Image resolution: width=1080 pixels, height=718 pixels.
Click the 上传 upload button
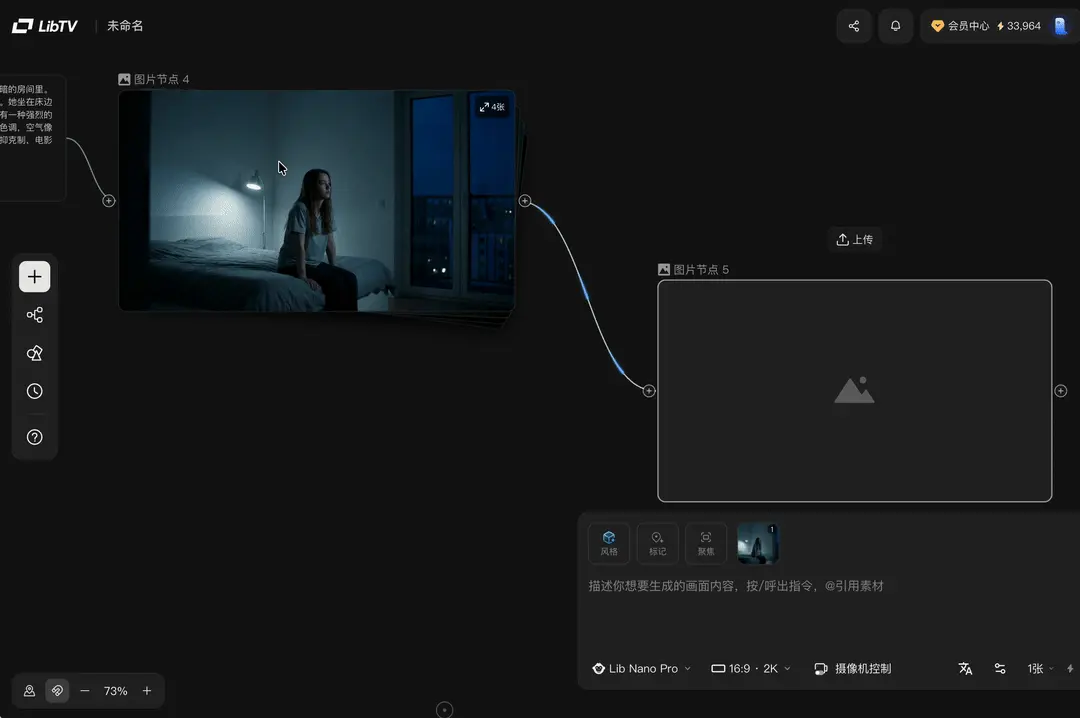[856, 239]
